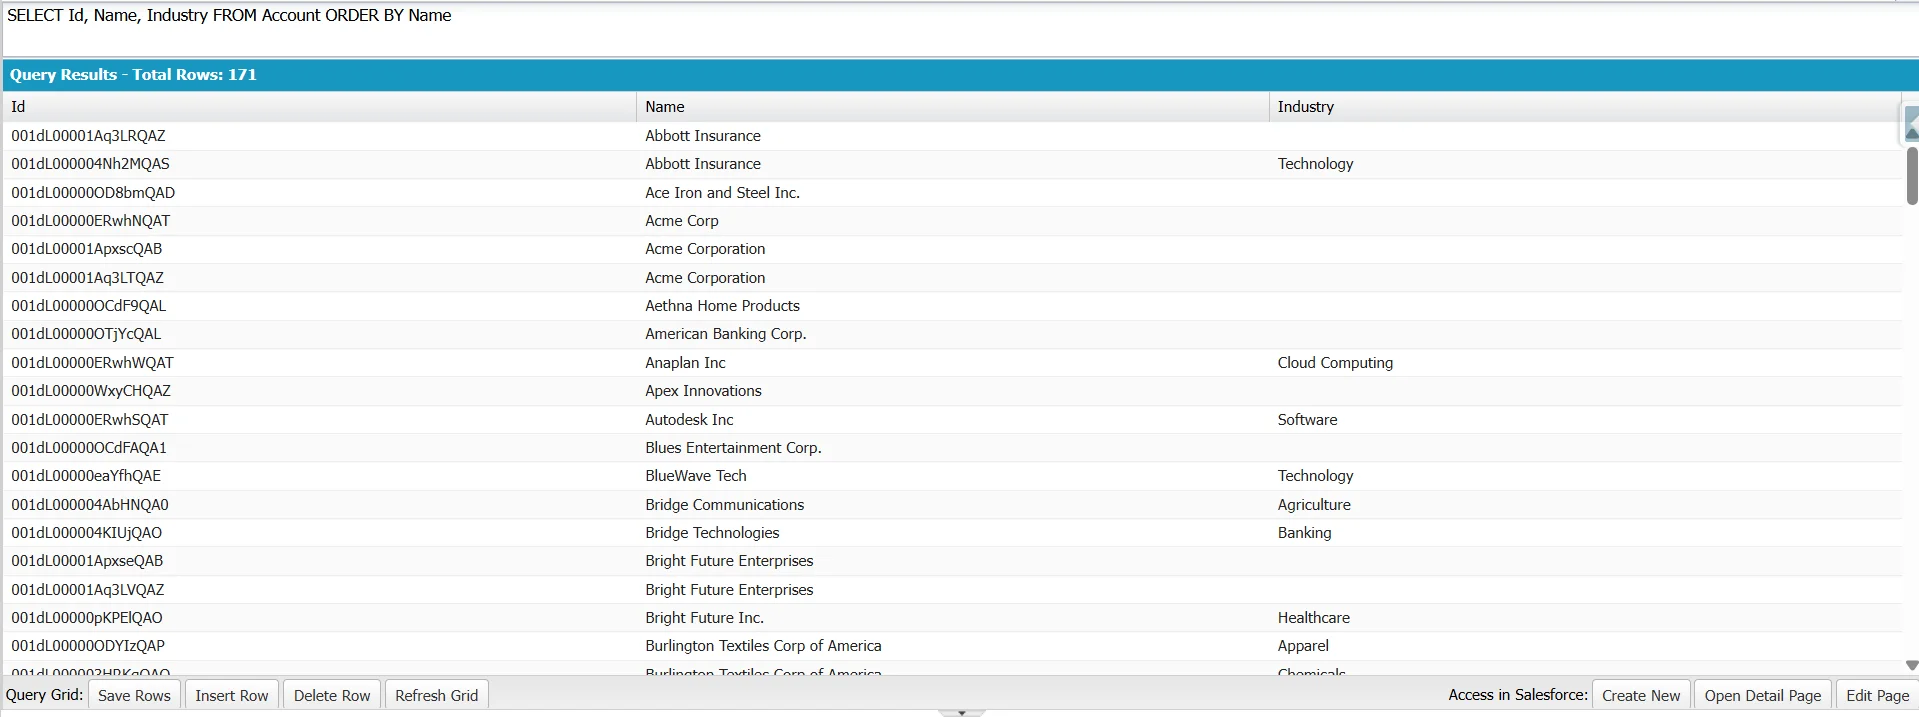The width and height of the screenshot is (1919, 717).
Task: Select Id cell 001dL00001Aq3LVQAZ
Action: (x=319, y=590)
